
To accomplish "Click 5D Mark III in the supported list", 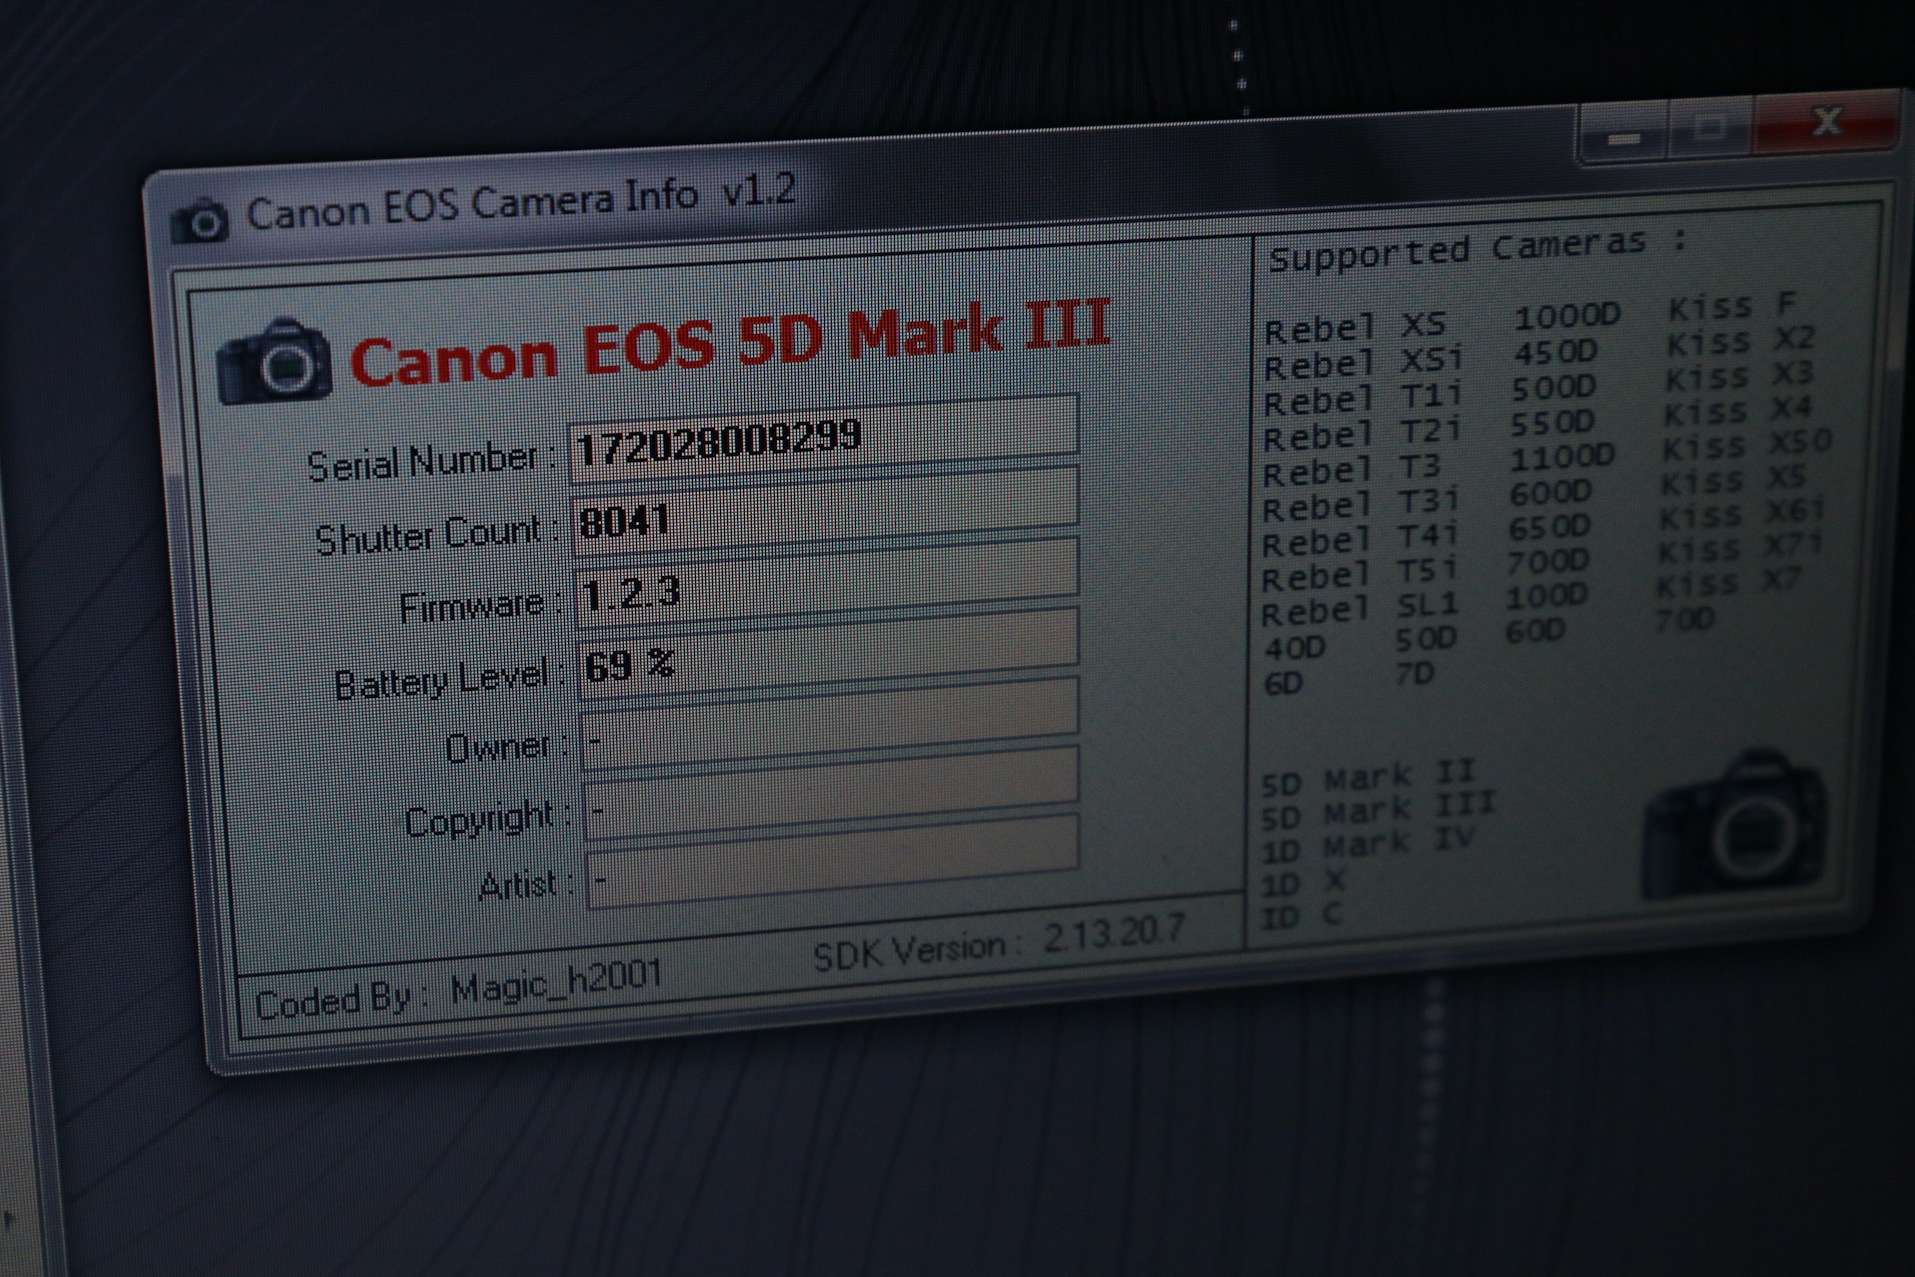I will pyautogui.click(x=1377, y=810).
